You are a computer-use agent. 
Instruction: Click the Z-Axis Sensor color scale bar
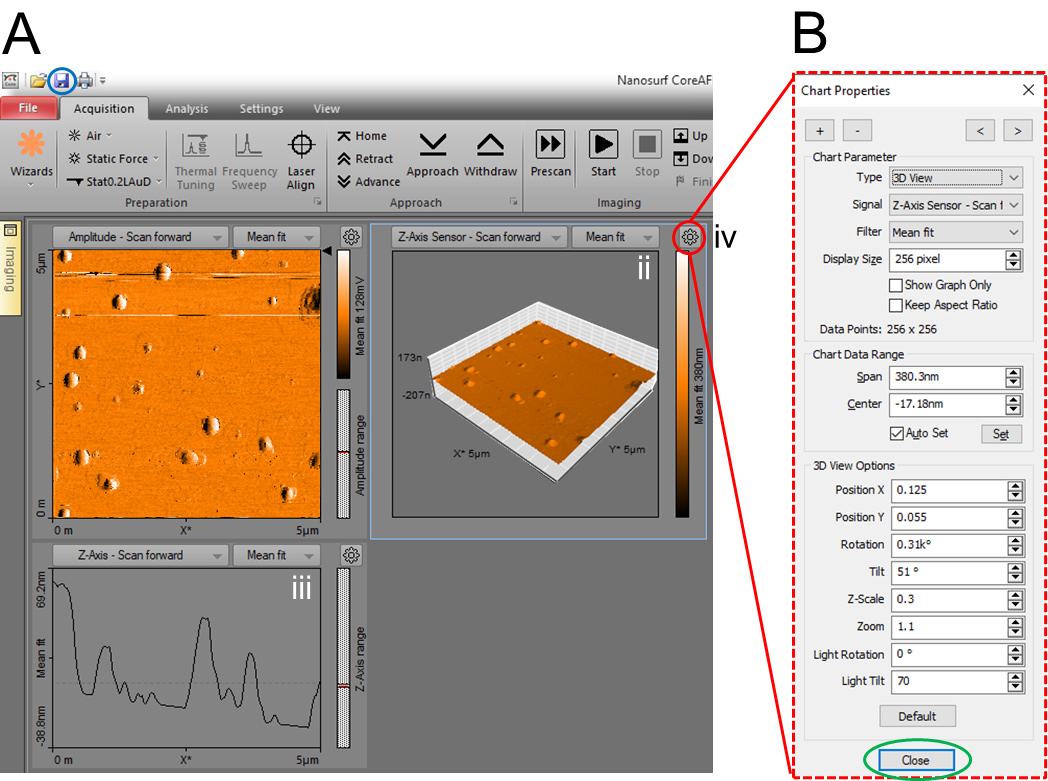pyautogui.click(x=682, y=385)
